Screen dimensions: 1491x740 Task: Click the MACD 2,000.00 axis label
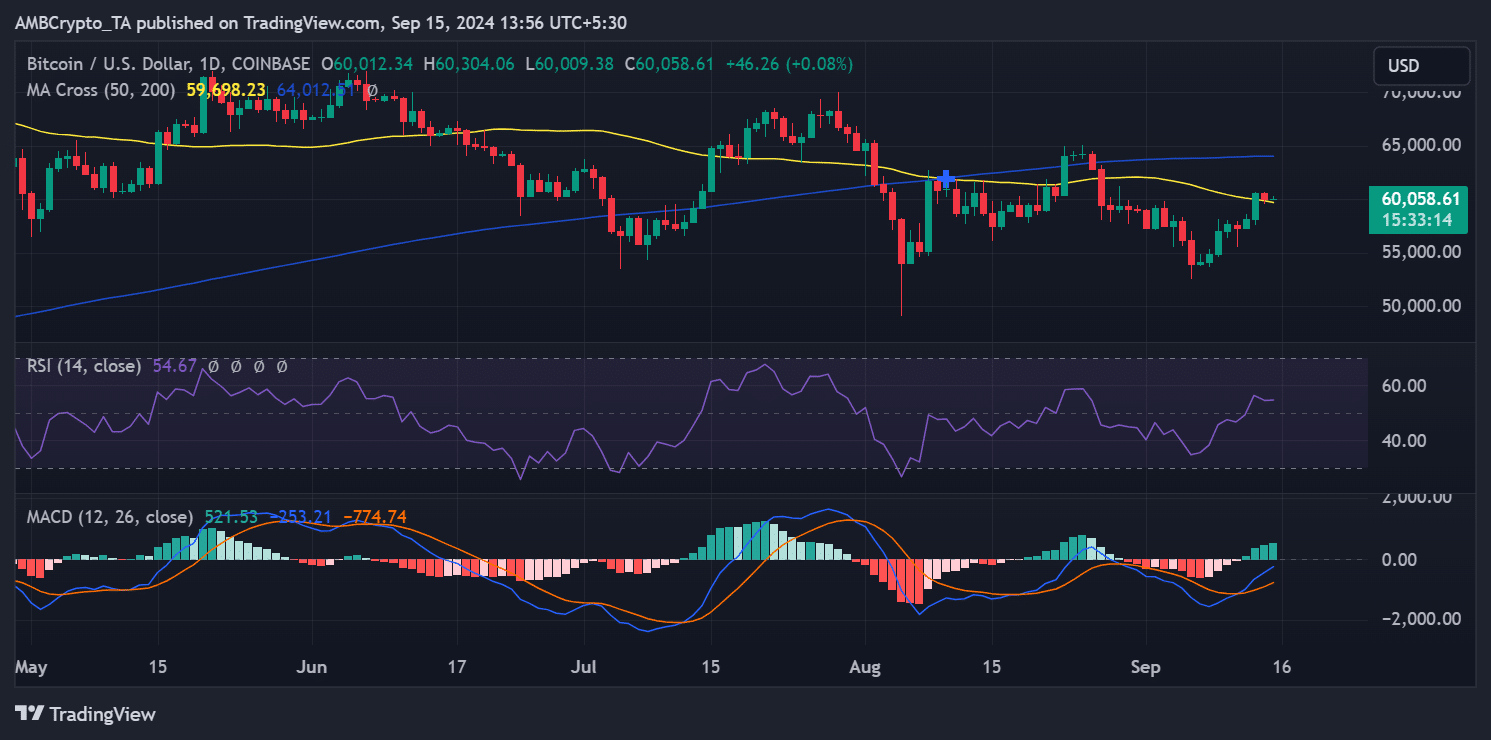pyautogui.click(x=1419, y=498)
